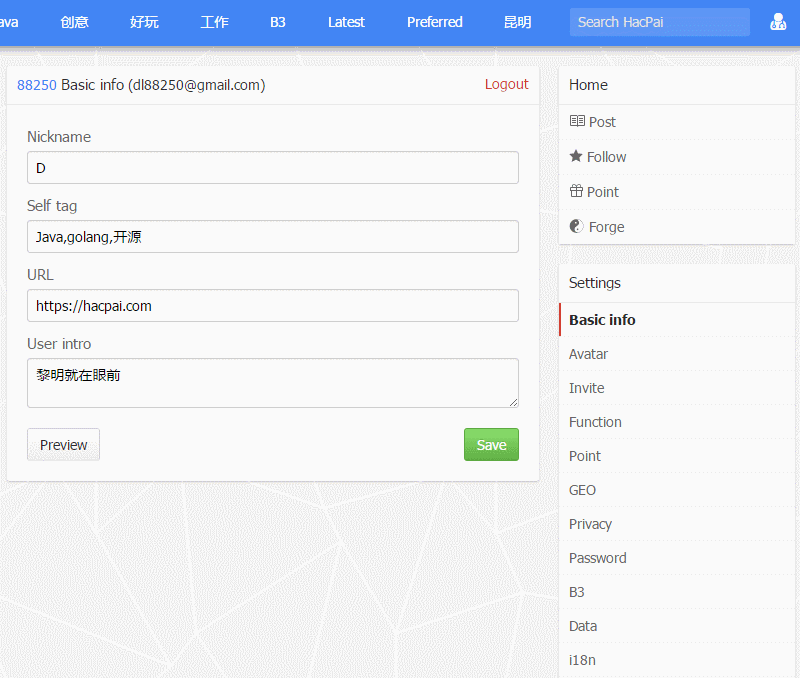This screenshot has width=800, height=678.
Task: Click into the Nickname input field
Action: (x=273, y=167)
